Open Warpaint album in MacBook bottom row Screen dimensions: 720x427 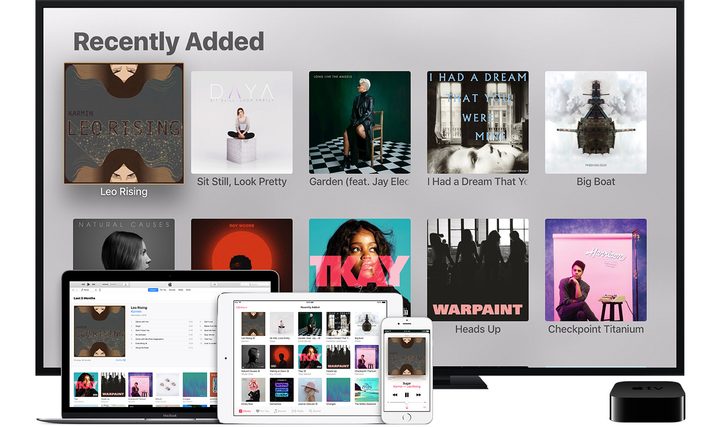tap(113, 384)
